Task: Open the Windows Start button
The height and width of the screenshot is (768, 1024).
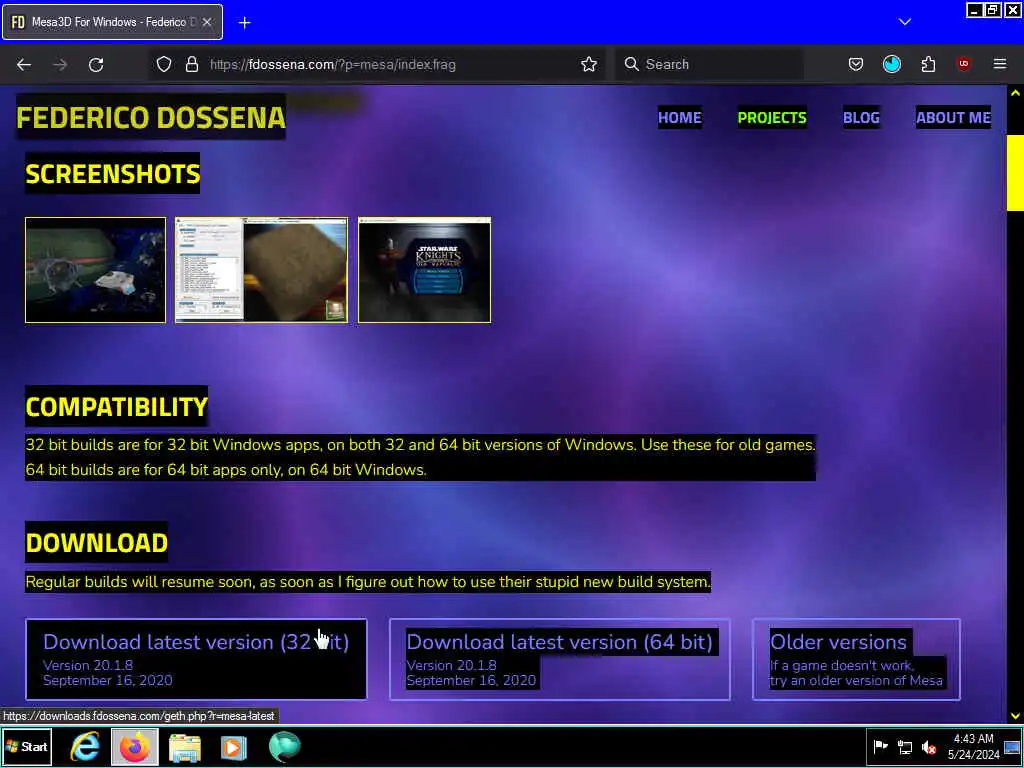Action: [27, 746]
